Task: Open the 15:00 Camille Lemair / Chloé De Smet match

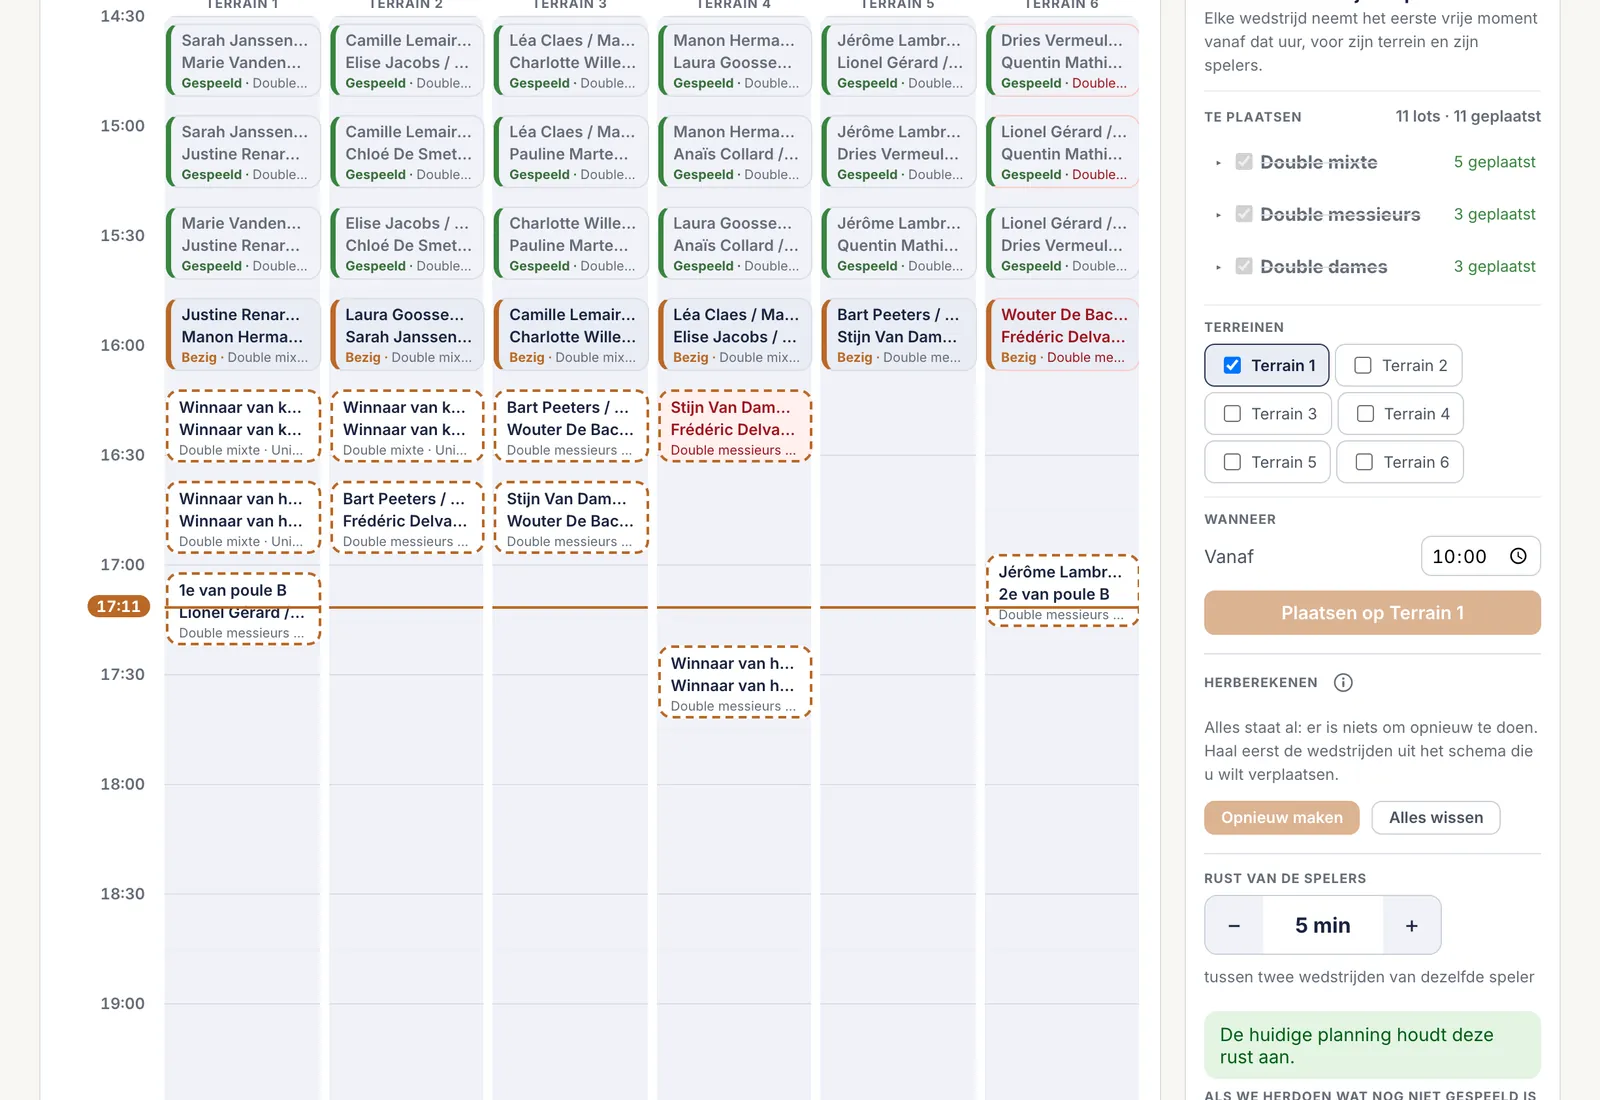Action: tap(407, 152)
